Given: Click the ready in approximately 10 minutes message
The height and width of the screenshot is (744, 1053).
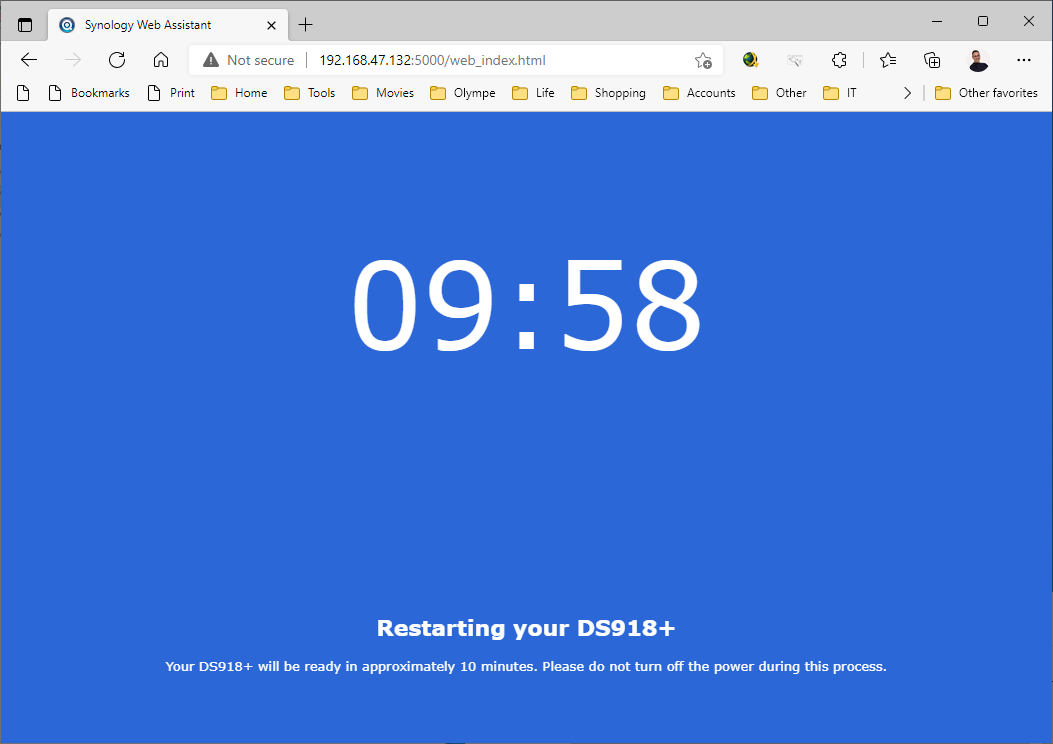Looking at the screenshot, I should pos(526,667).
